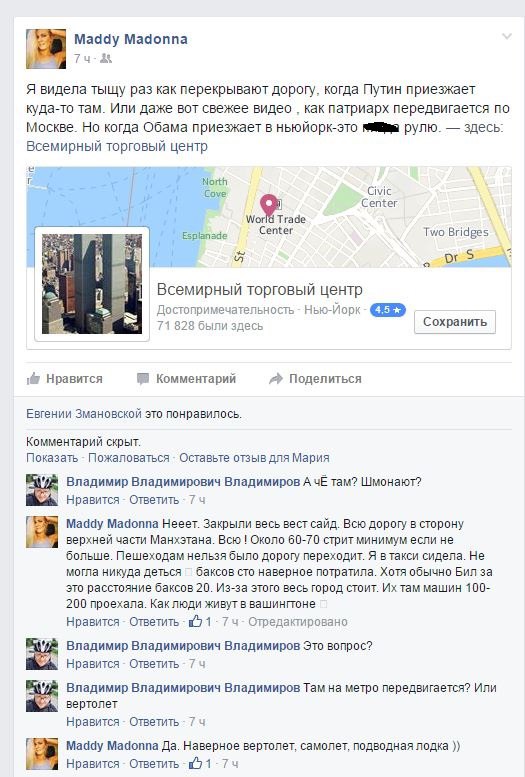The image size is (525, 777).
Task: Click the Поделиться share arrow icon
Action: pos(276,379)
